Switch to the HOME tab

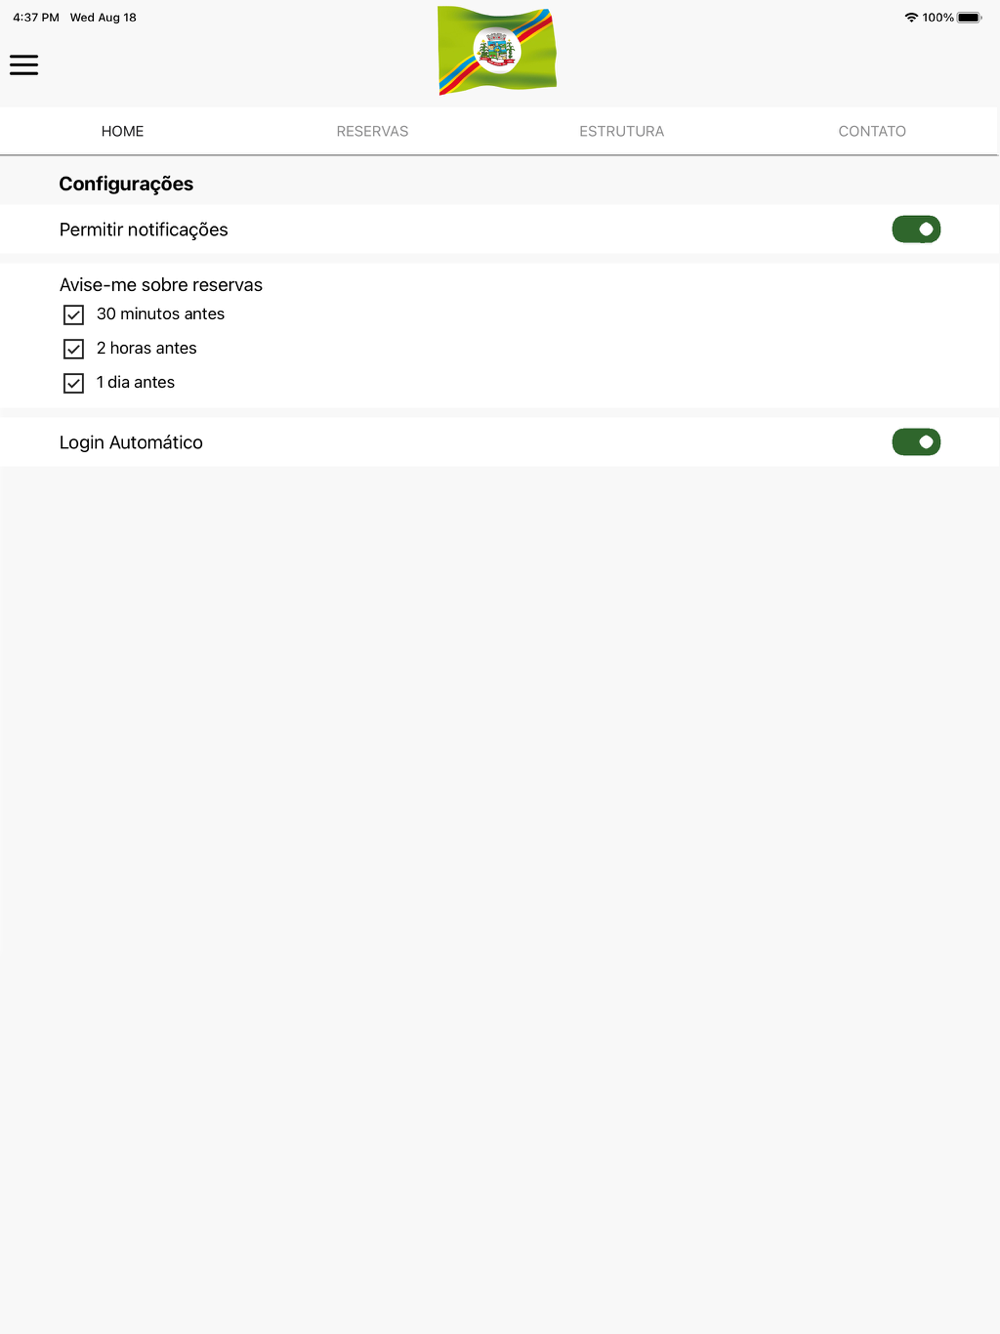pos(122,131)
